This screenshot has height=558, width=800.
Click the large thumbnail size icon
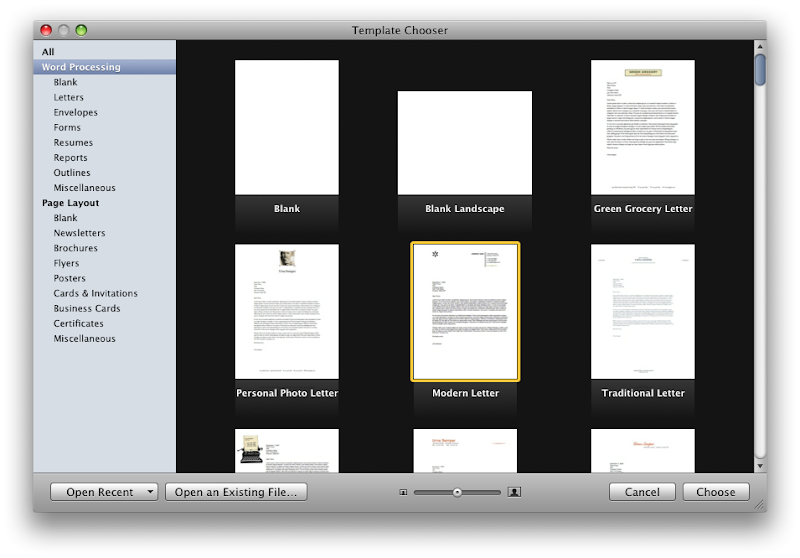515,492
